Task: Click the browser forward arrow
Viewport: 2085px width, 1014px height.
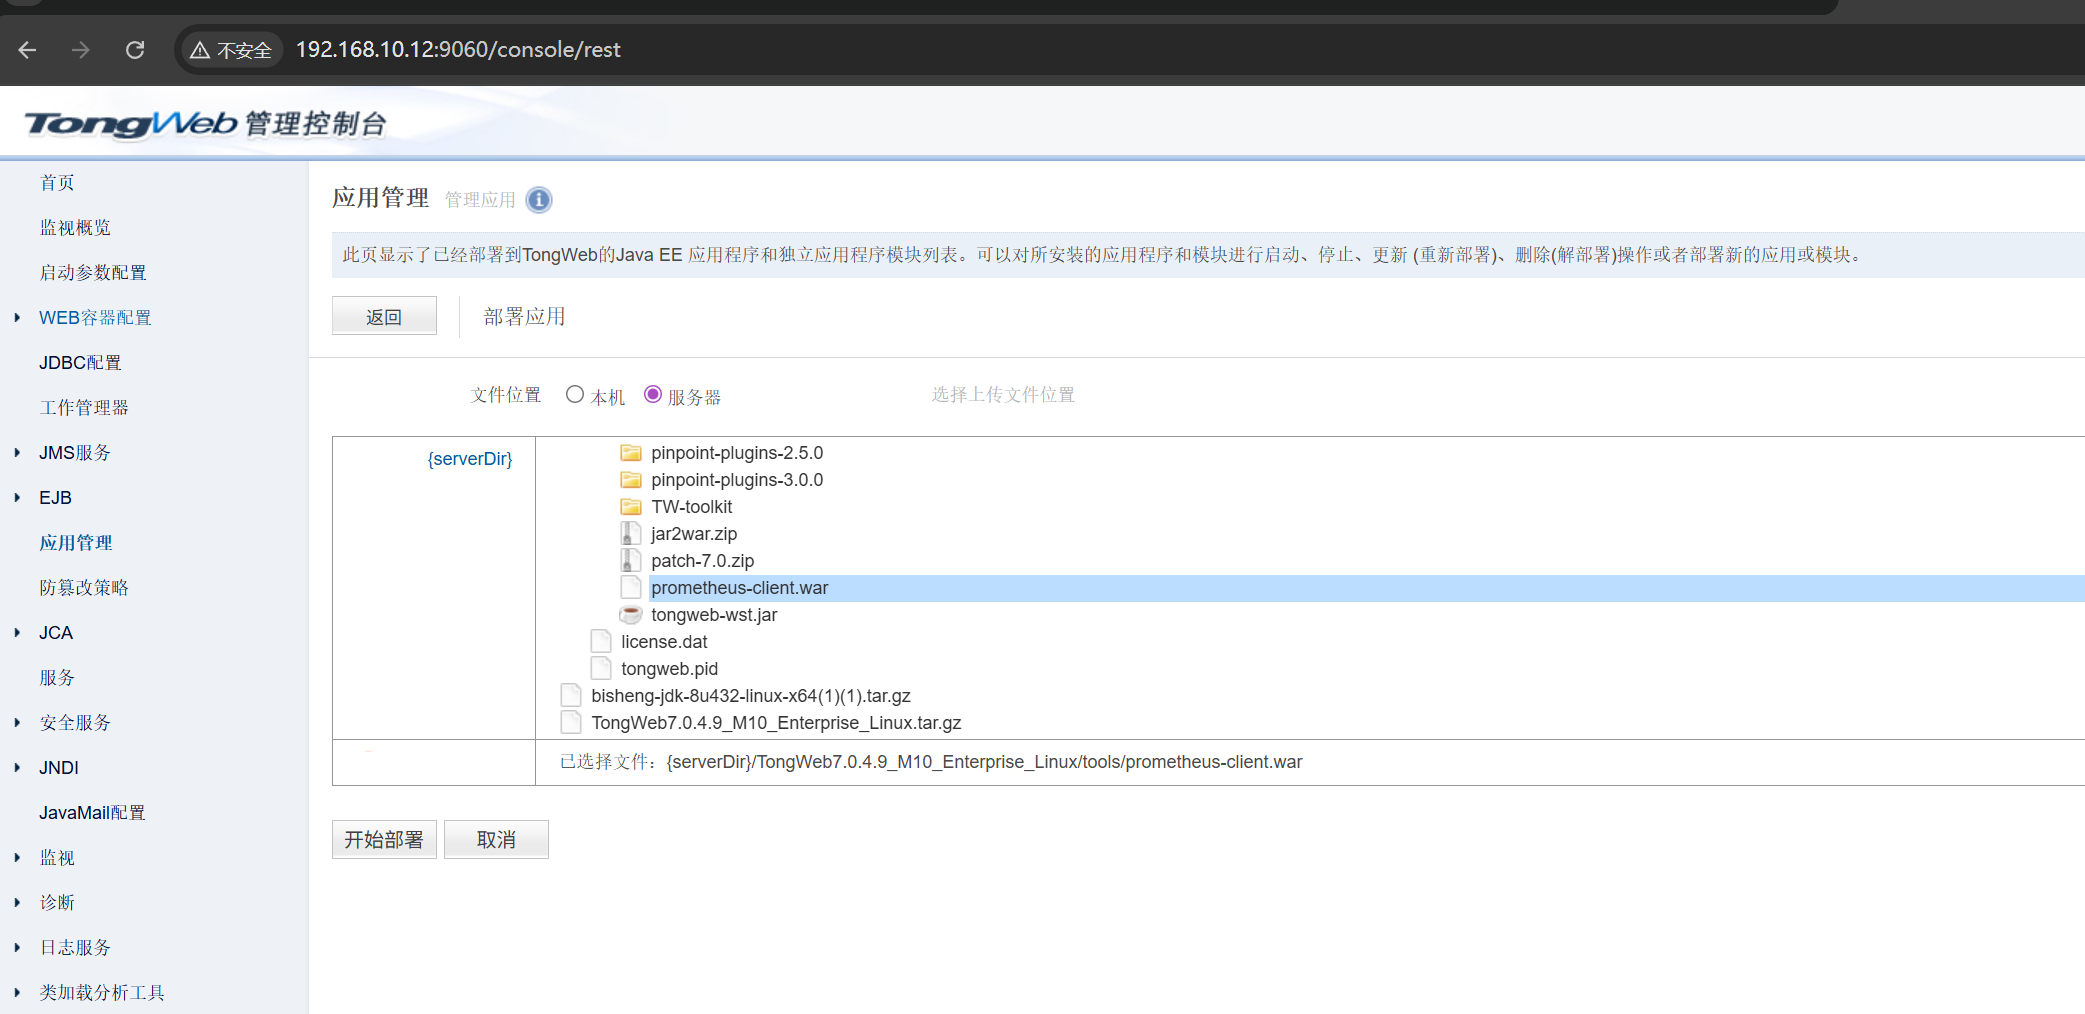Action: (81, 50)
